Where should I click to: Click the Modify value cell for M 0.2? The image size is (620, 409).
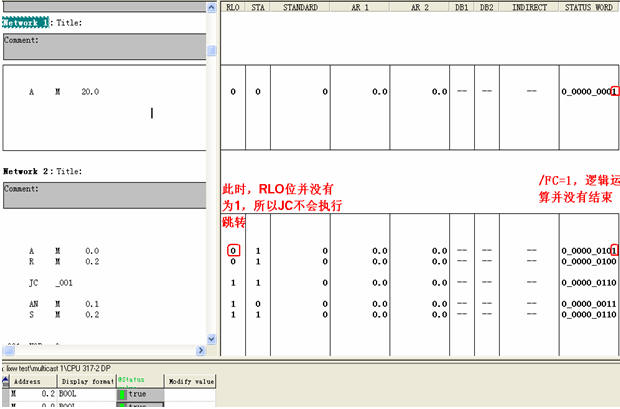point(190,394)
